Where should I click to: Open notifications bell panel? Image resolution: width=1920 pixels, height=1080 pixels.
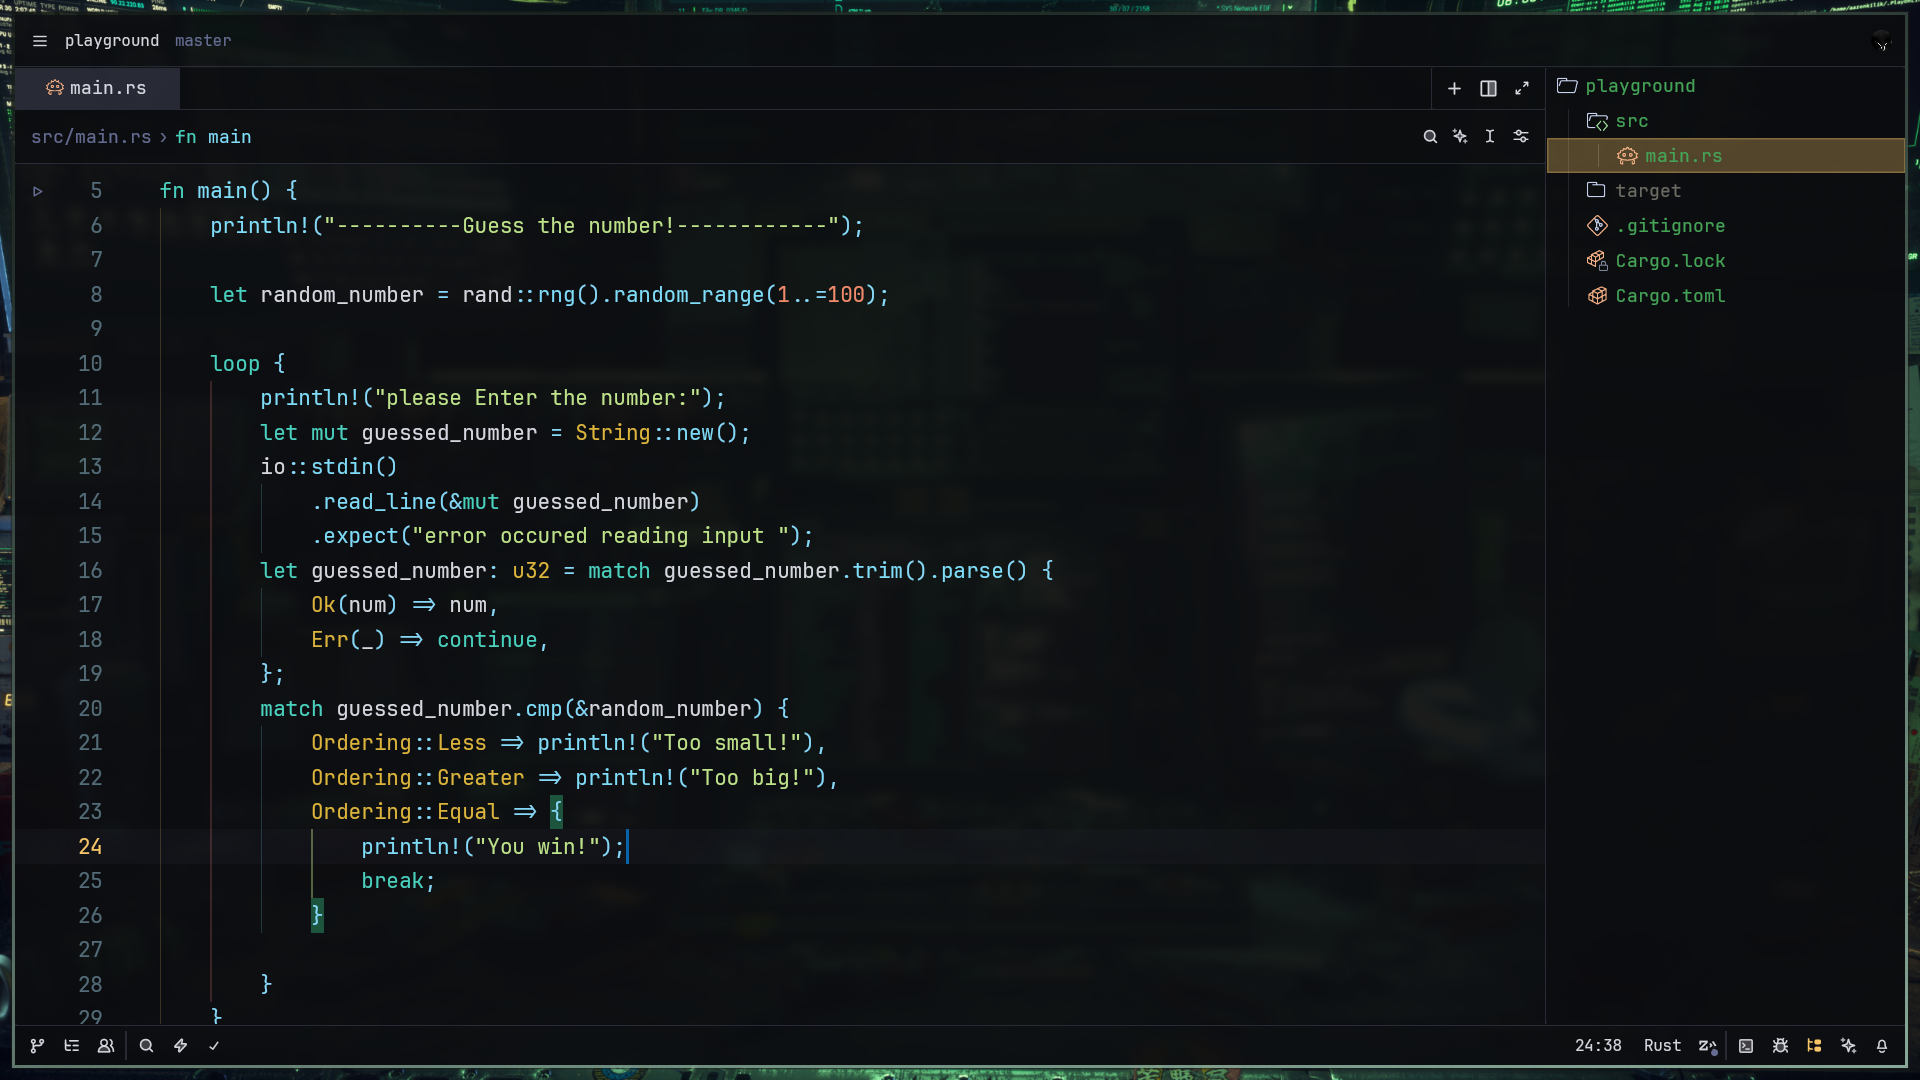(1882, 1046)
